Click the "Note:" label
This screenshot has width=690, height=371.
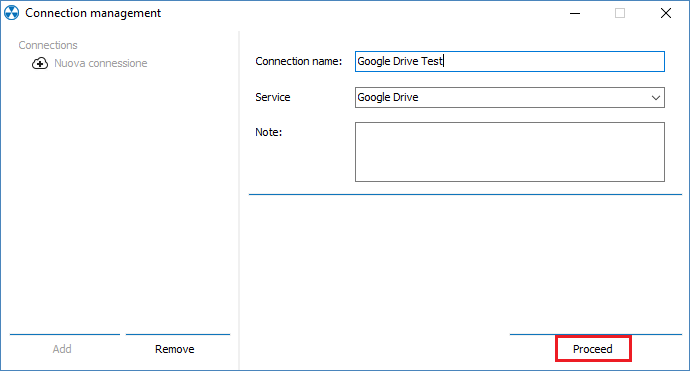click(x=268, y=132)
